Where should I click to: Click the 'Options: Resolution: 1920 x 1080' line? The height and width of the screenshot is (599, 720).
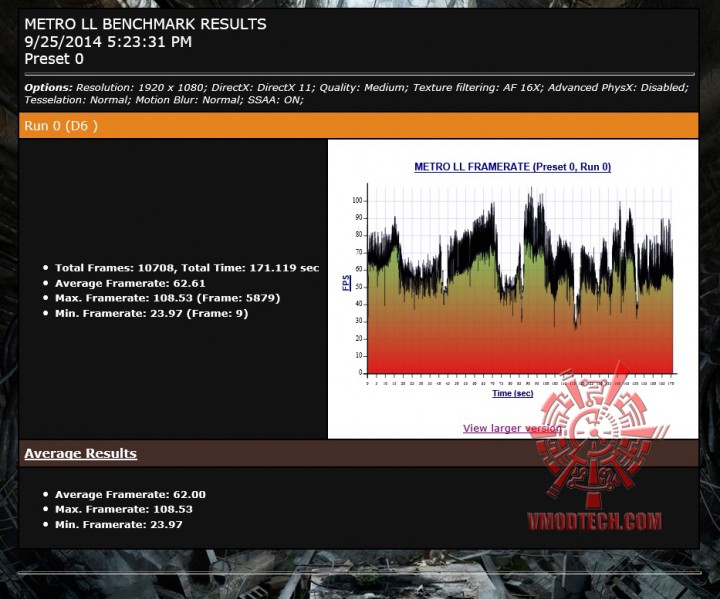click(356, 87)
